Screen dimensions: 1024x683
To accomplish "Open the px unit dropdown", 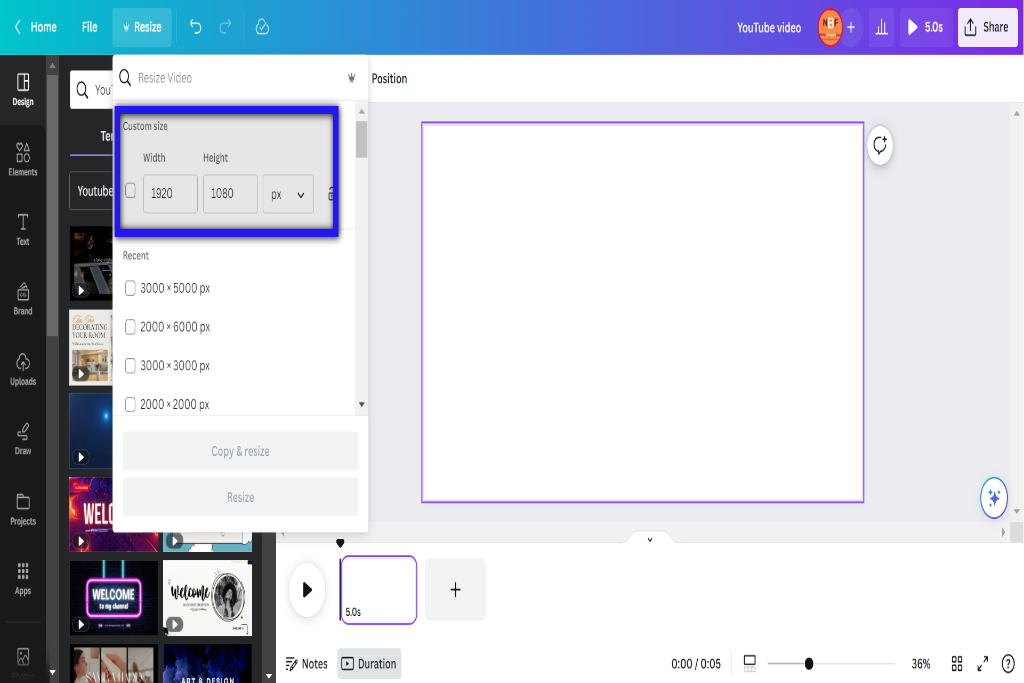I will tap(288, 194).
